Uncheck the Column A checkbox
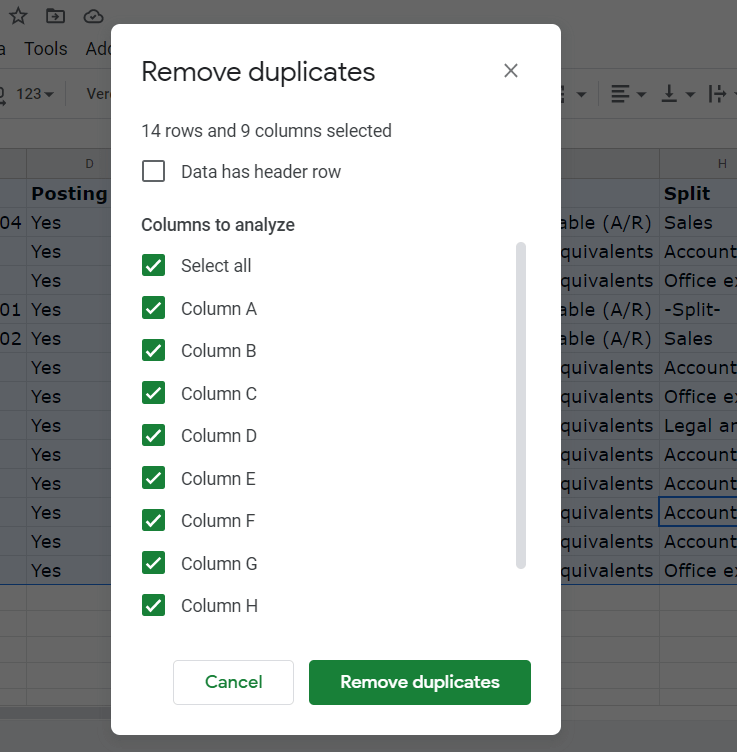The width and height of the screenshot is (737, 752). click(x=153, y=308)
